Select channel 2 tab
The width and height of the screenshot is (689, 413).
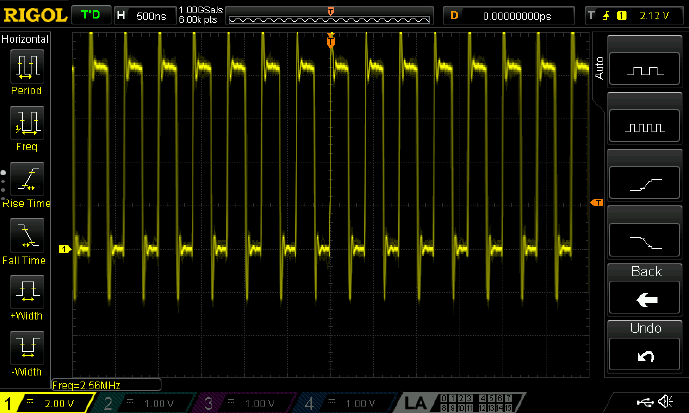143,403
